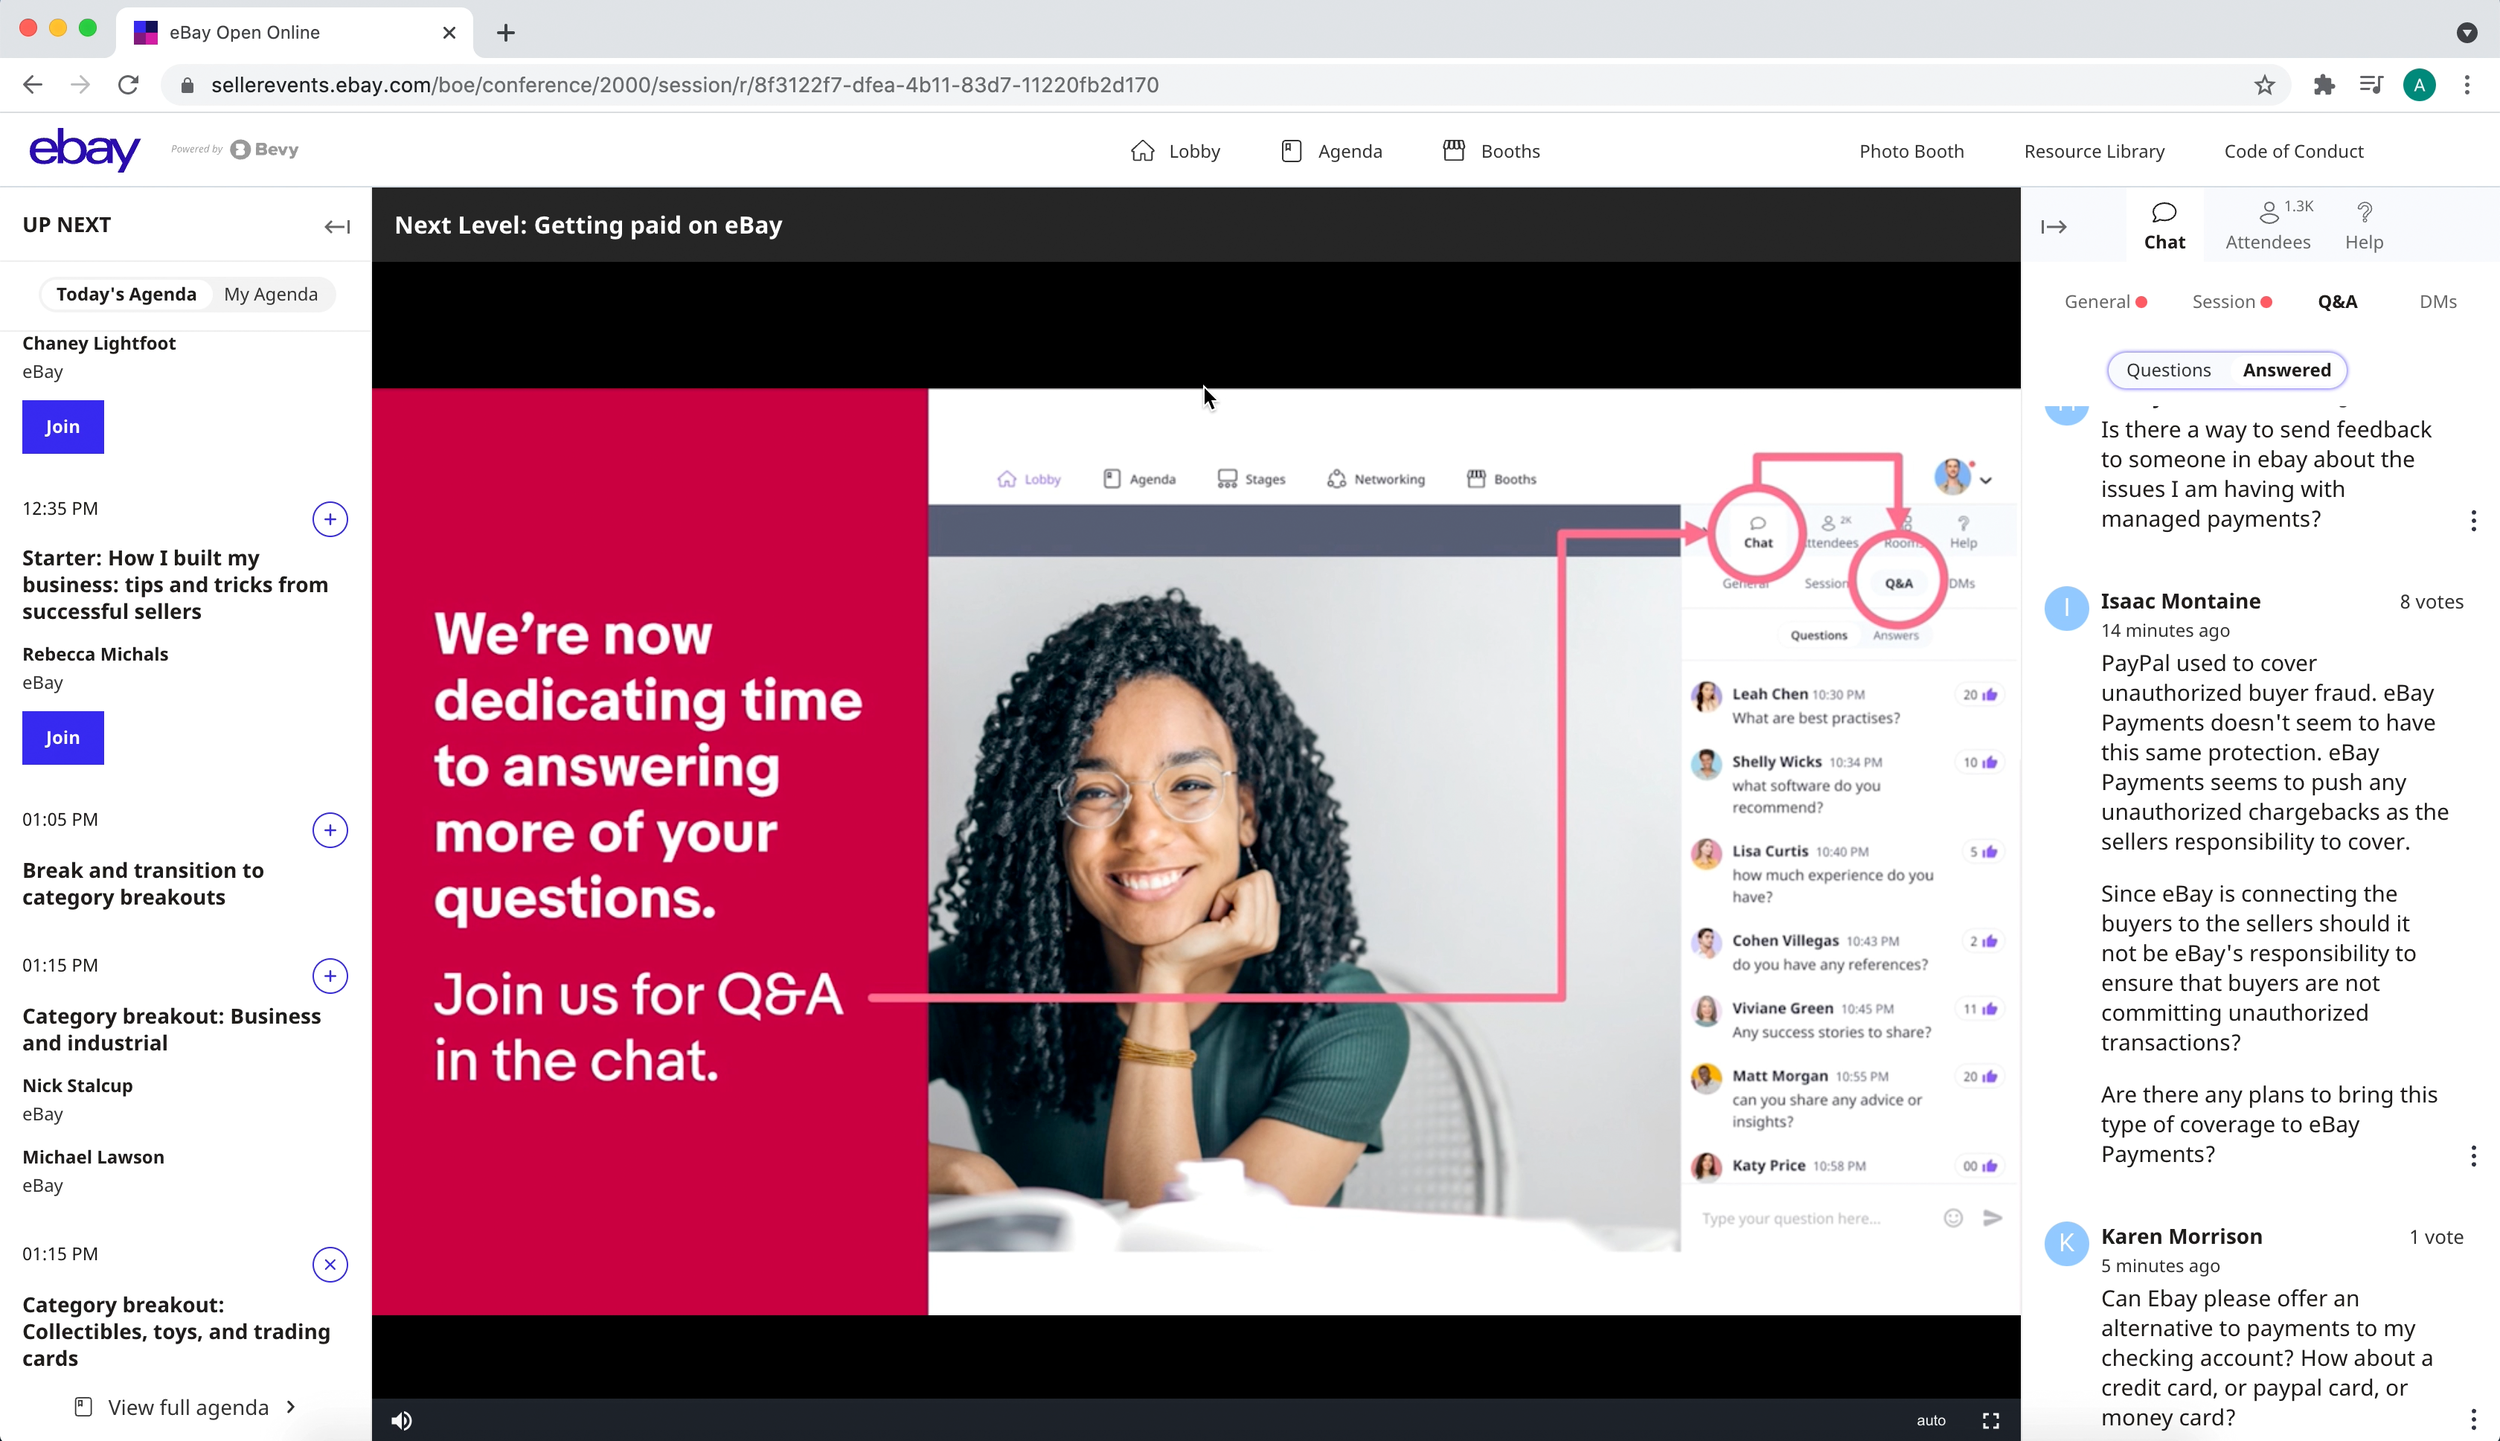Image resolution: width=2500 pixels, height=1441 pixels.
Task: Switch to the DMs tab
Action: (x=2437, y=302)
